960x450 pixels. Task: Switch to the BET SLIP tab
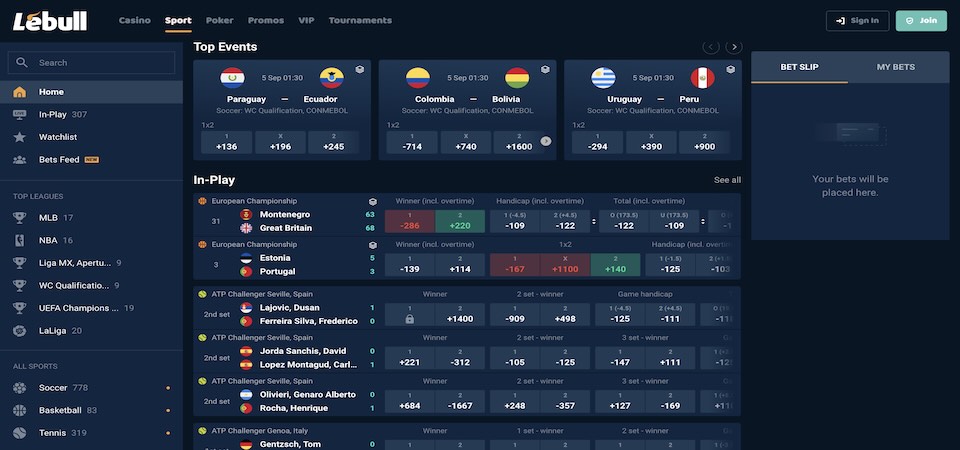pyautogui.click(x=800, y=67)
